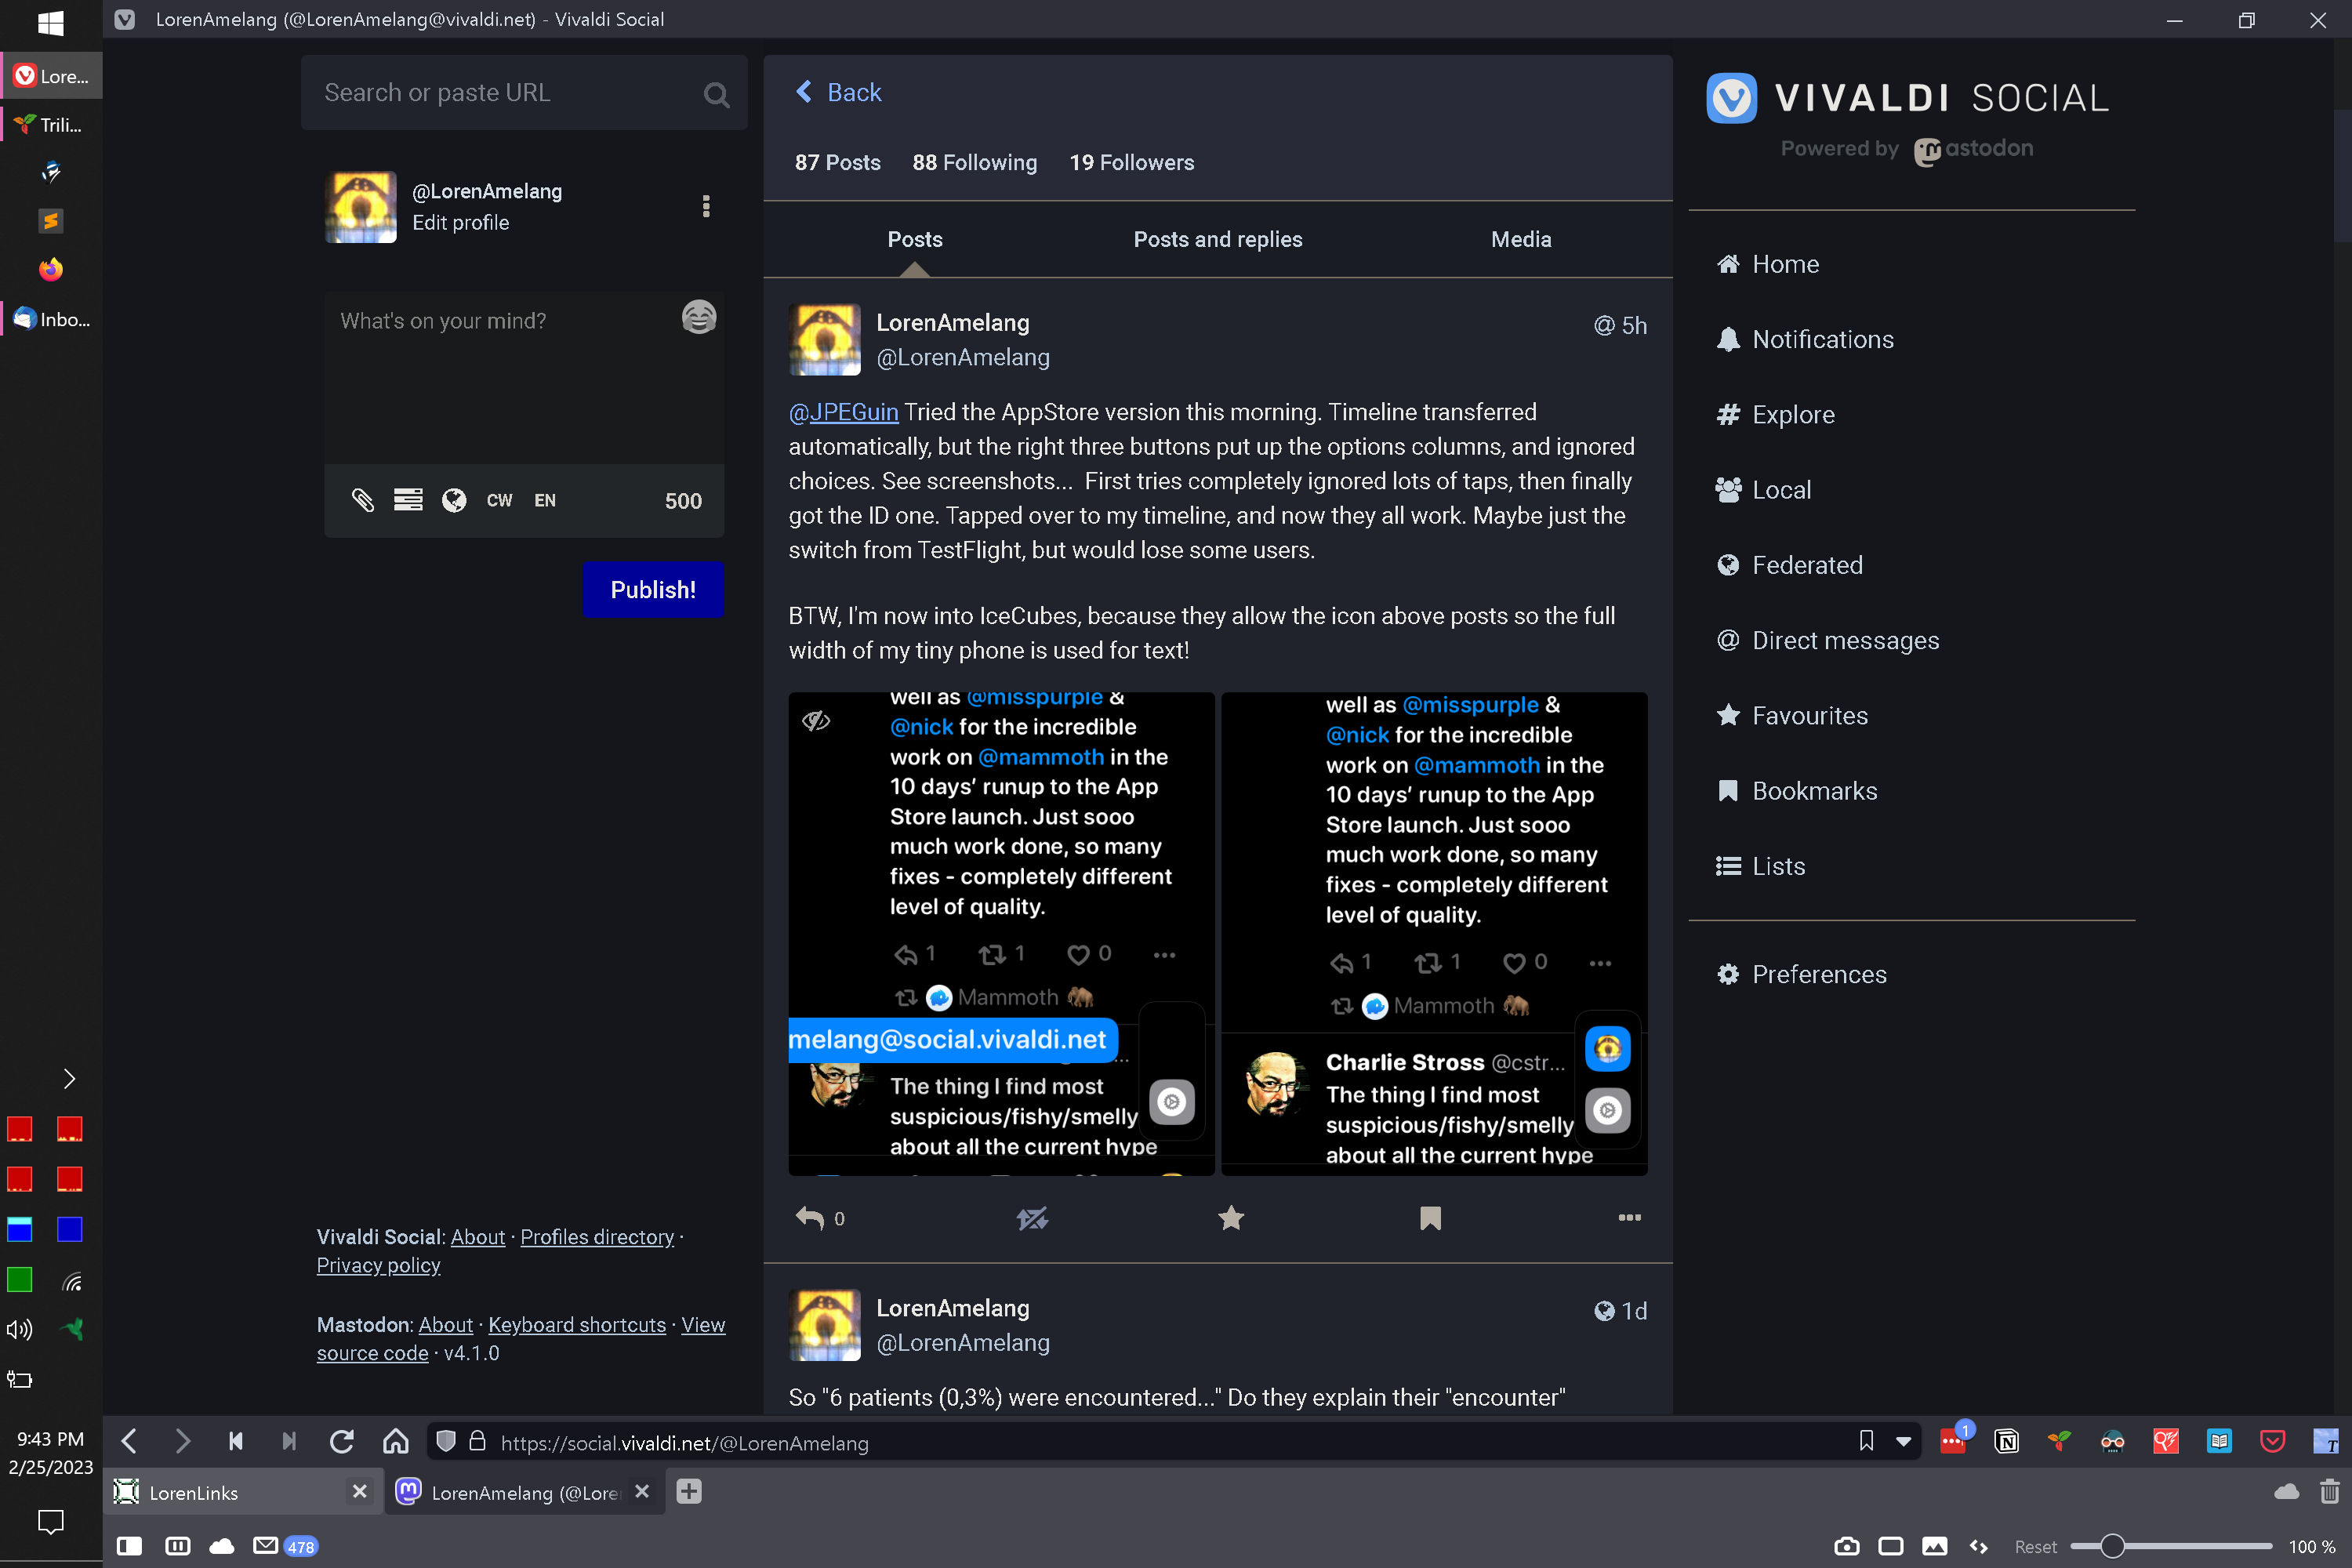
Task: Open the Notion extension icon
Action: coord(2006,1442)
